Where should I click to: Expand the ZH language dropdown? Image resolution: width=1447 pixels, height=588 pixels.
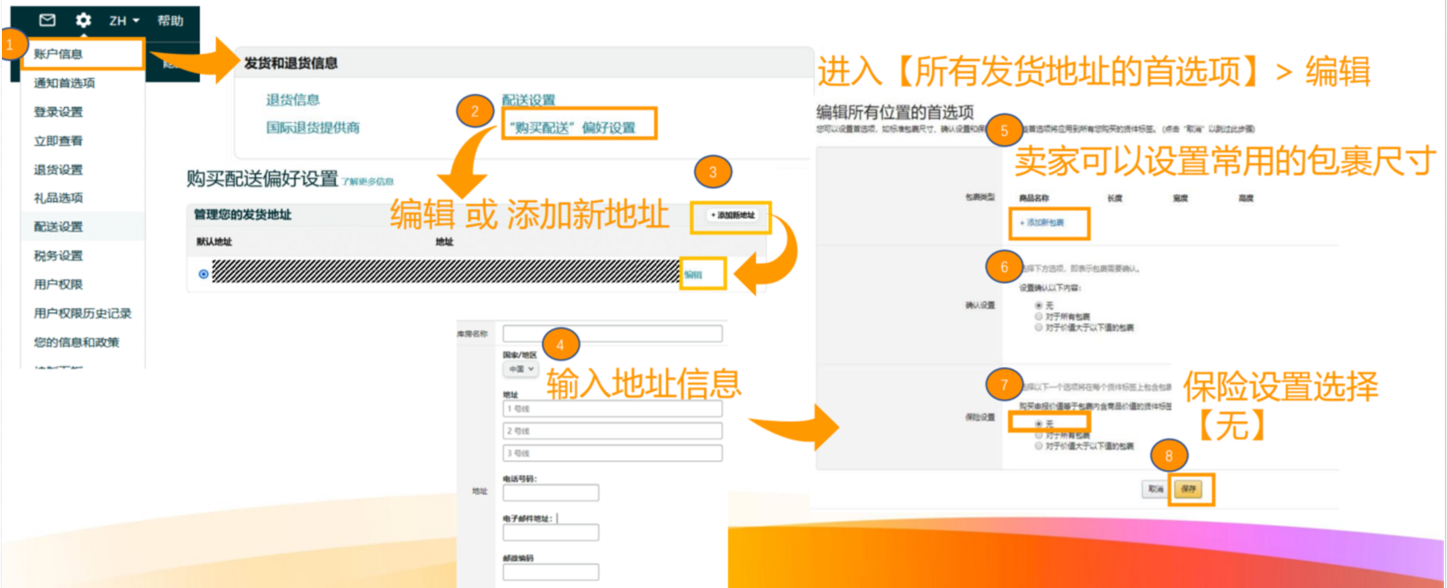(124, 20)
